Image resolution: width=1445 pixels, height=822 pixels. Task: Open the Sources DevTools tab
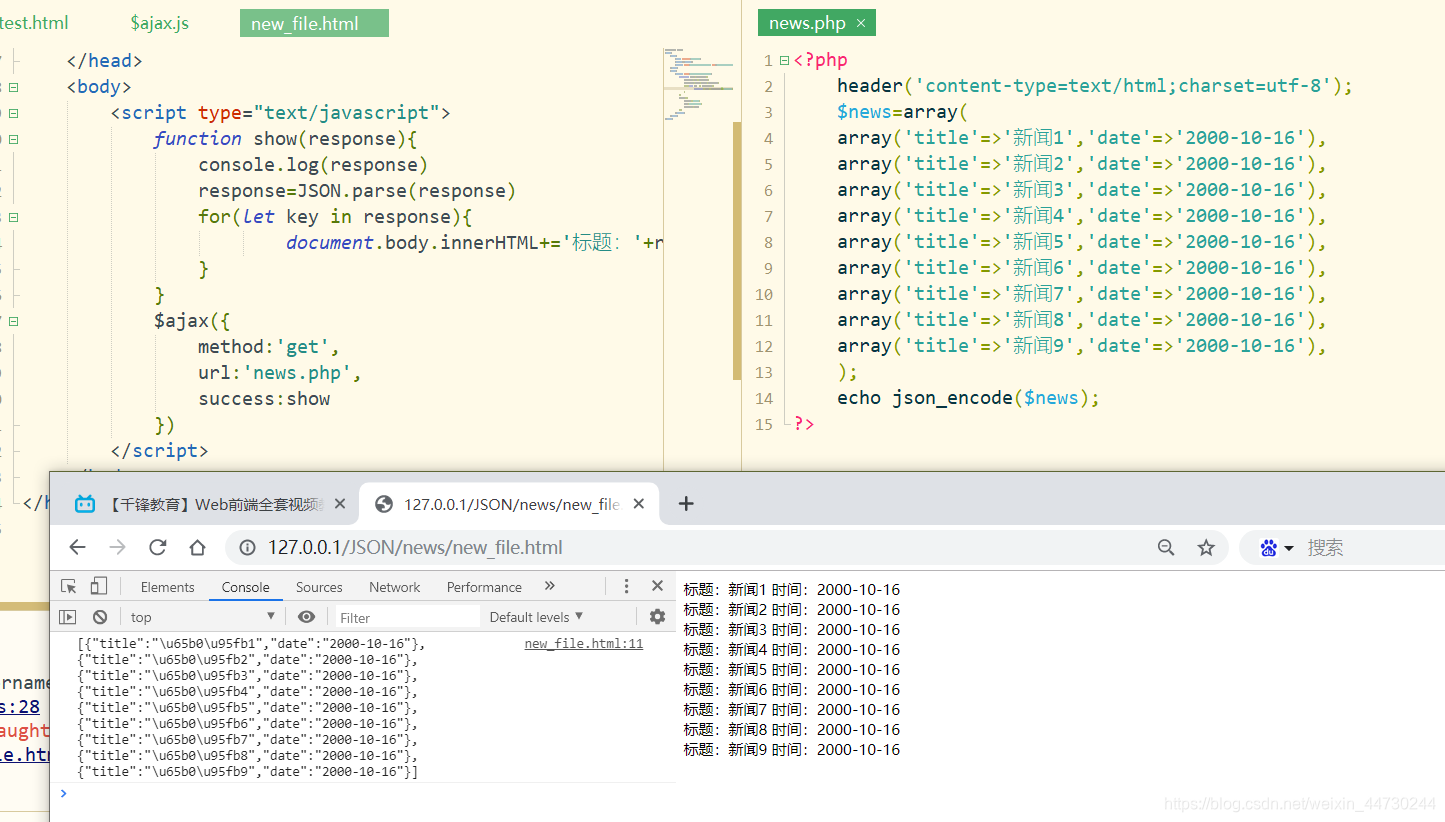(319, 587)
